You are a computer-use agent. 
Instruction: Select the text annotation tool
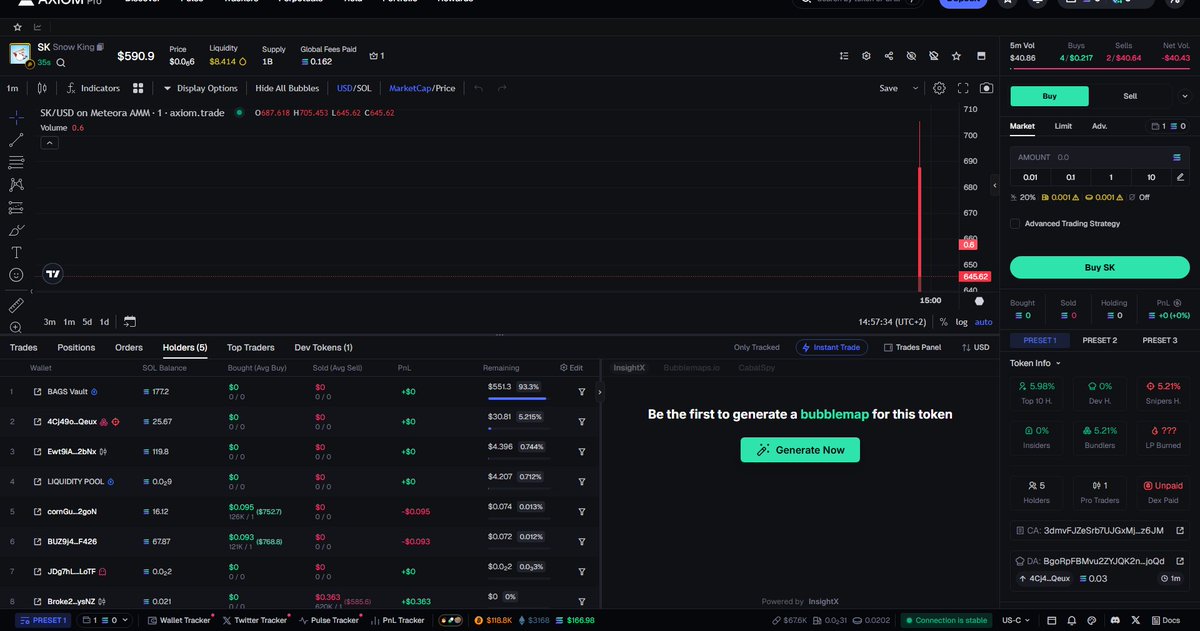click(16, 253)
